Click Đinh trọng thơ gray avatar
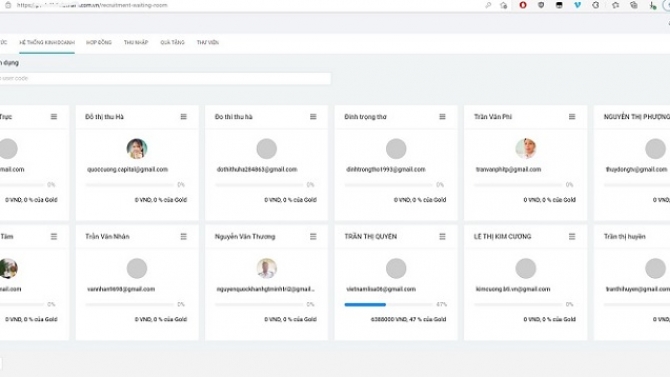Viewport: 670px width, 377px height. (396, 148)
